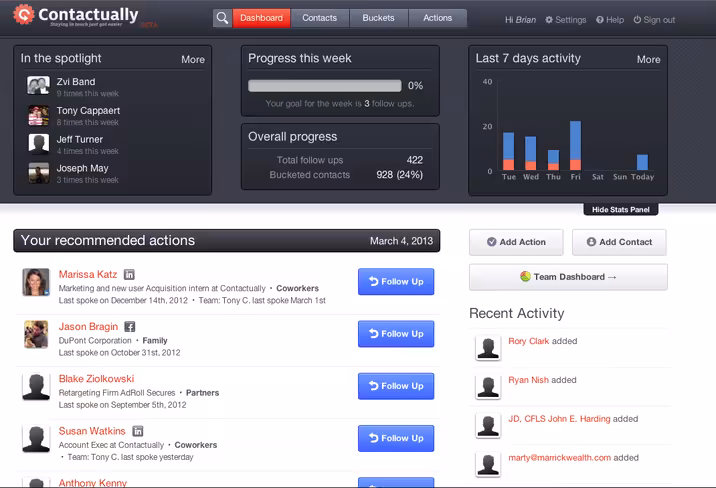
Task: Click More in the spotlight panel
Action: coord(193,59)
